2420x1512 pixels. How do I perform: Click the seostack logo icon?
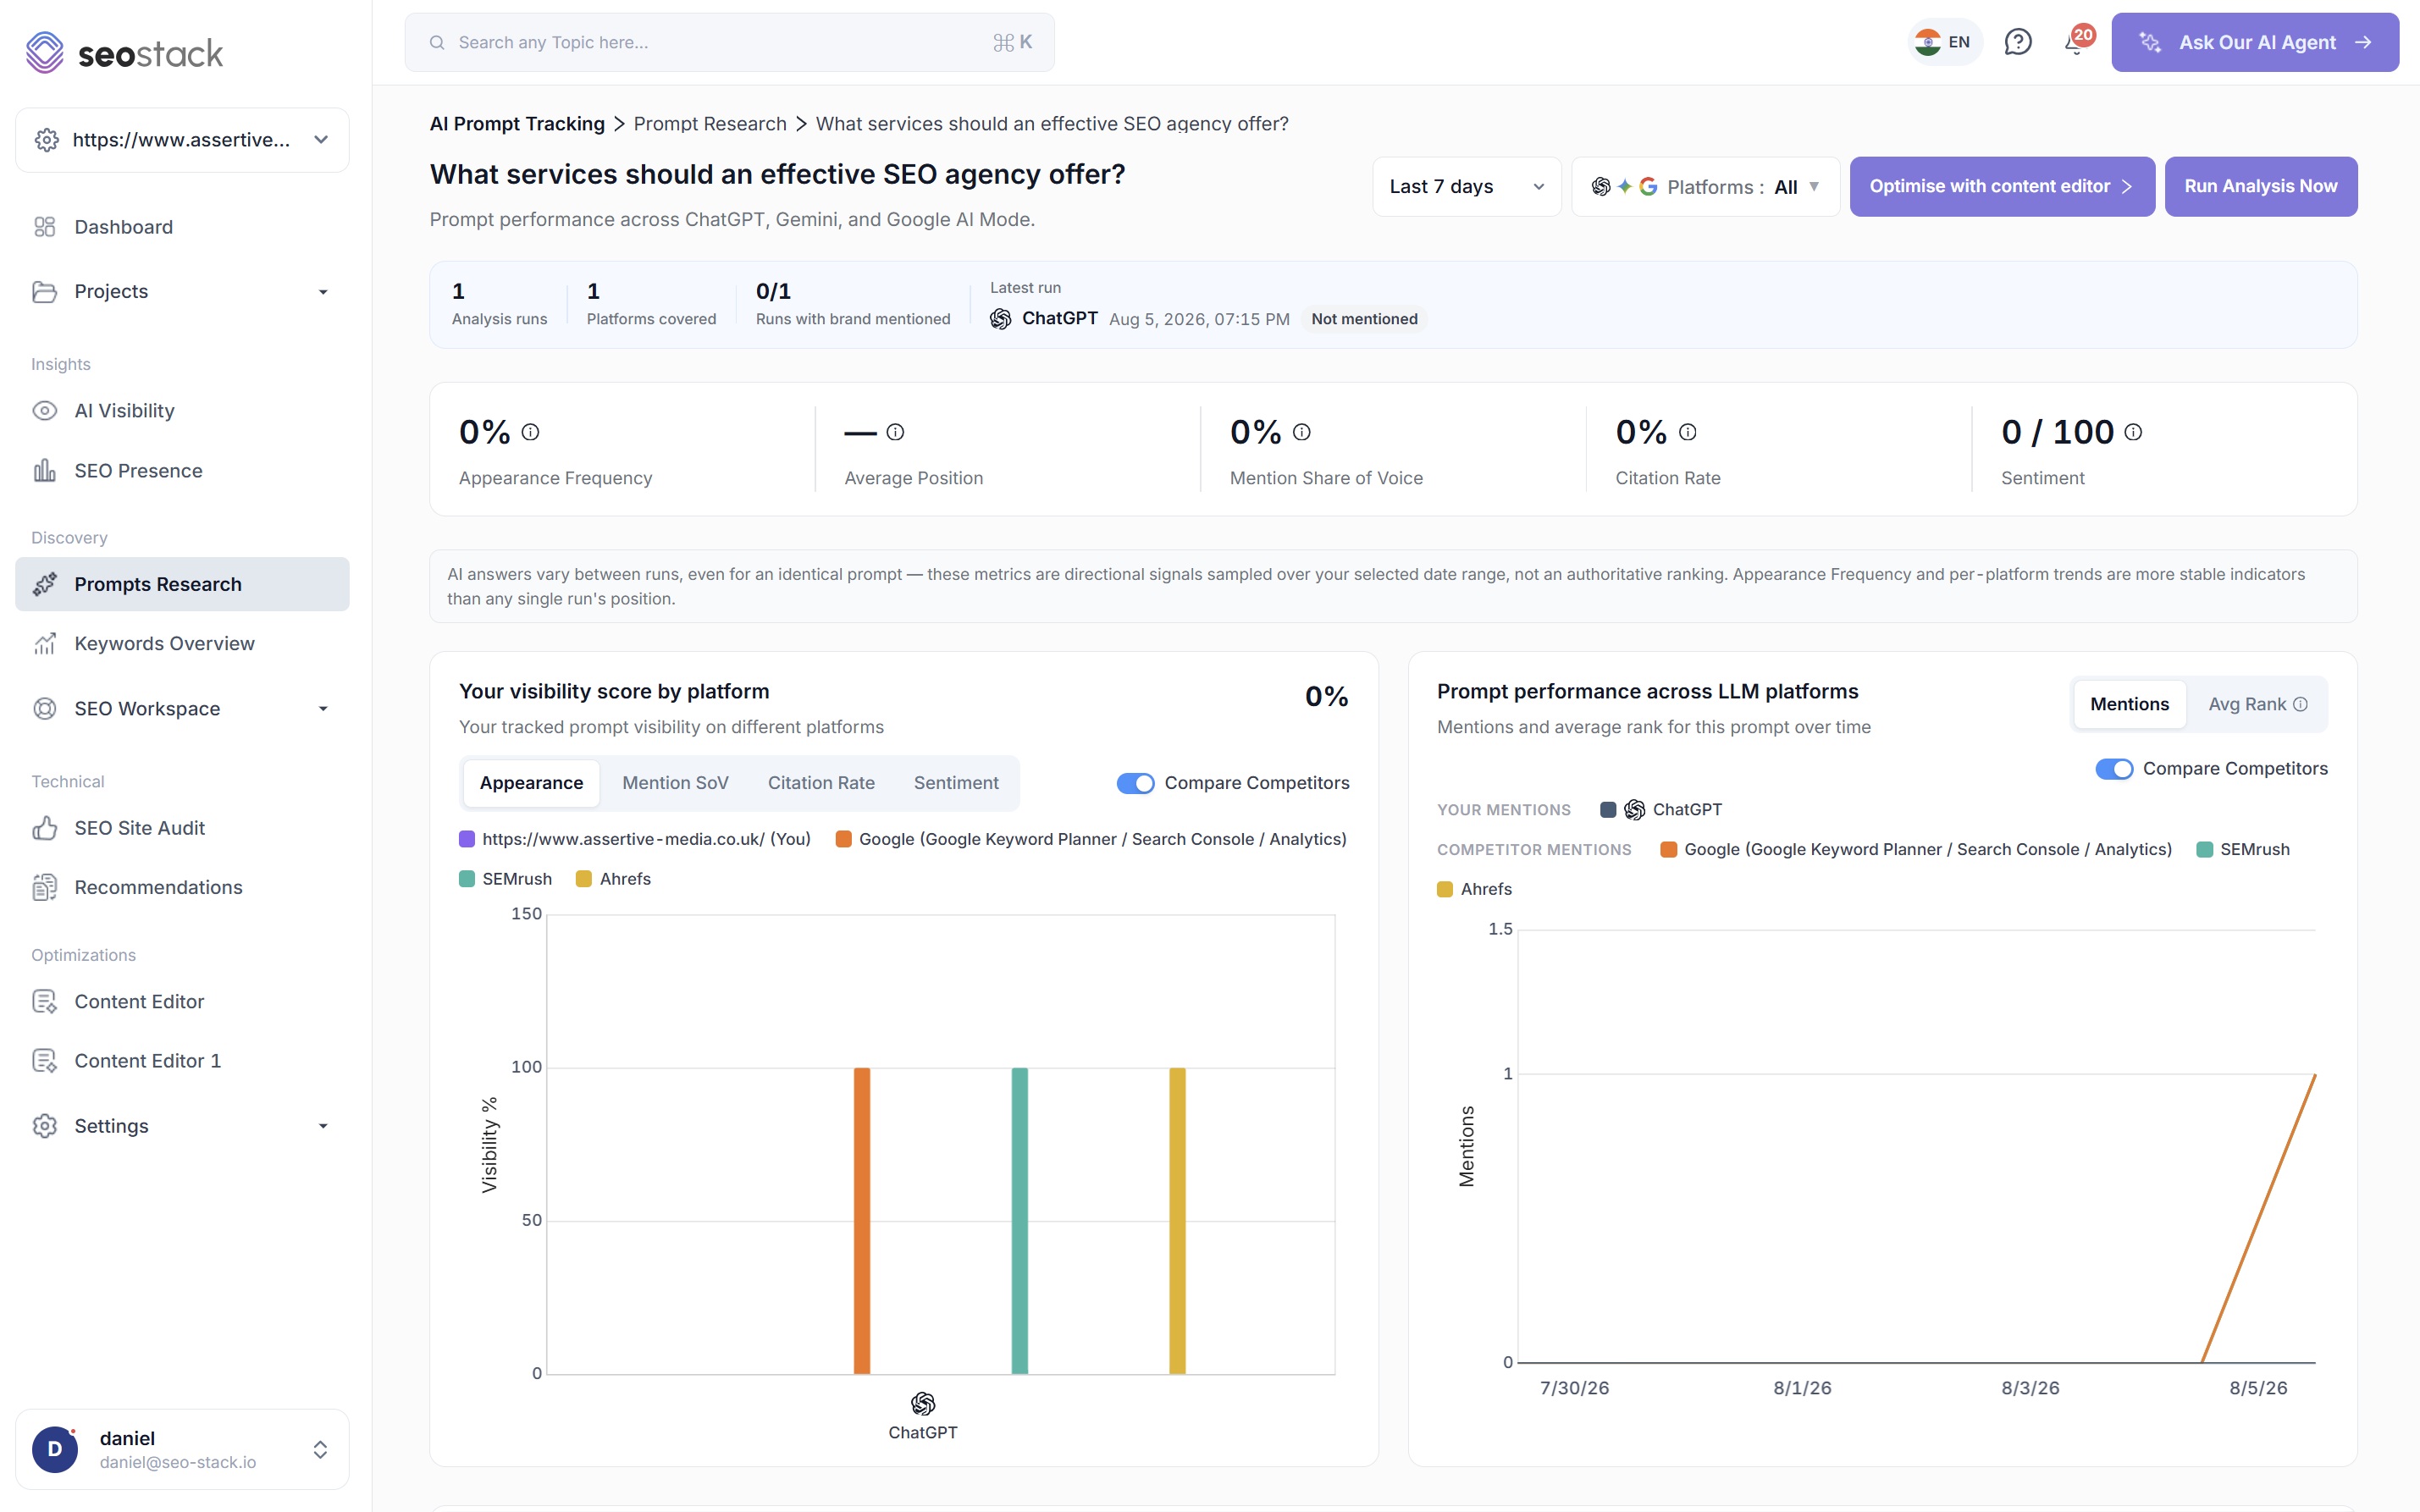pyautogui.click(x=45, y=52)
